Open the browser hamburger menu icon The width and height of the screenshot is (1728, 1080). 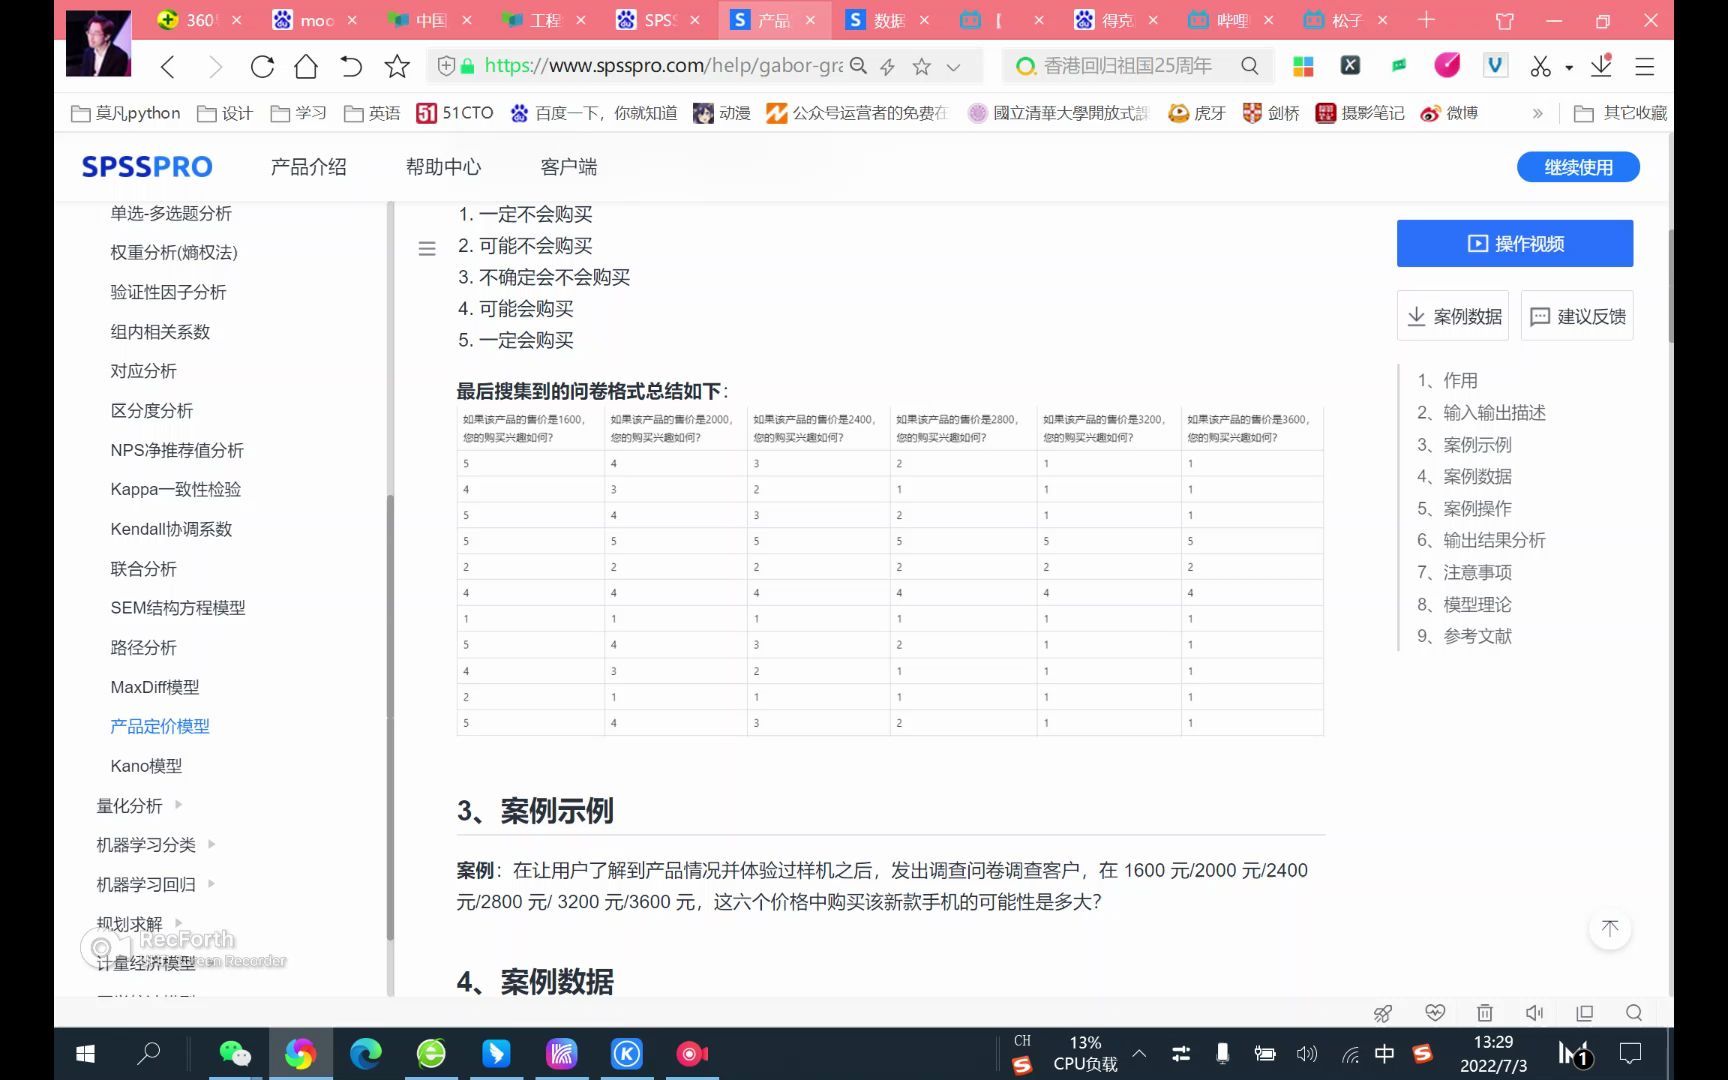[1645, 66]
